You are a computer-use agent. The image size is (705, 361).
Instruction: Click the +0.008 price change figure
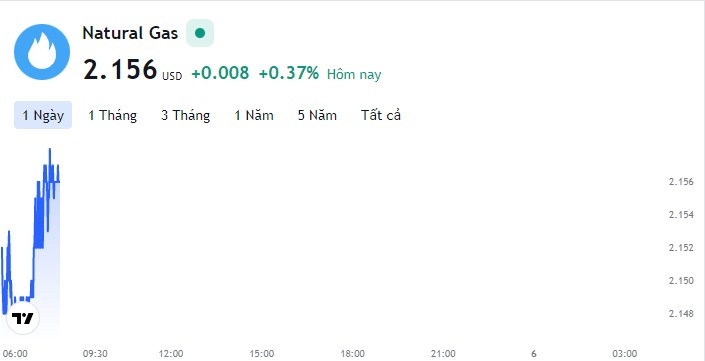tap(220, 72)
